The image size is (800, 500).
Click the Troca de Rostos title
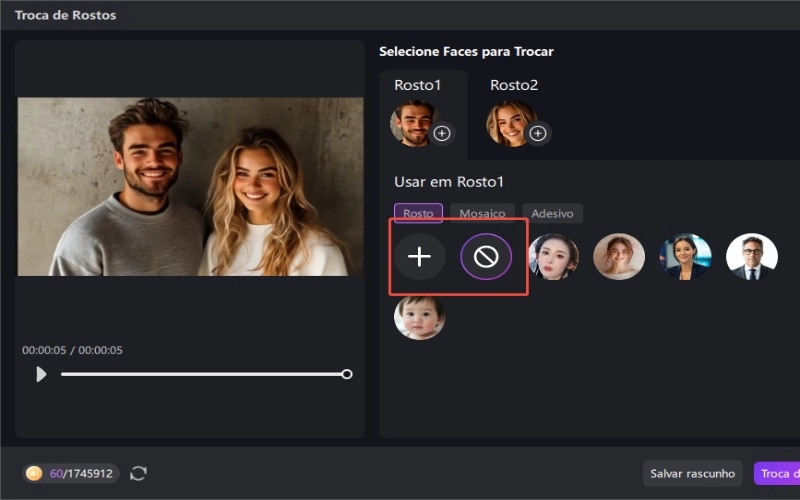pos(65,15)
